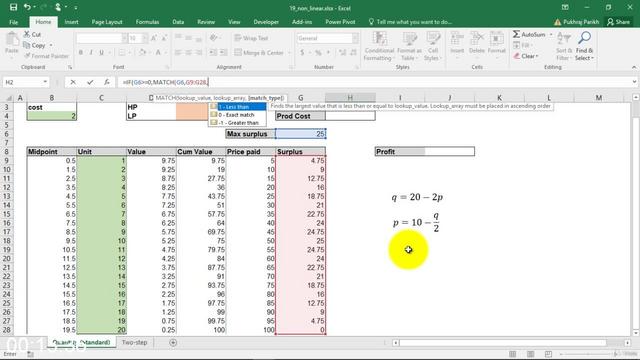
Task: Switch to the Insert ribbon tab
Action: click(x=71, y=22)
